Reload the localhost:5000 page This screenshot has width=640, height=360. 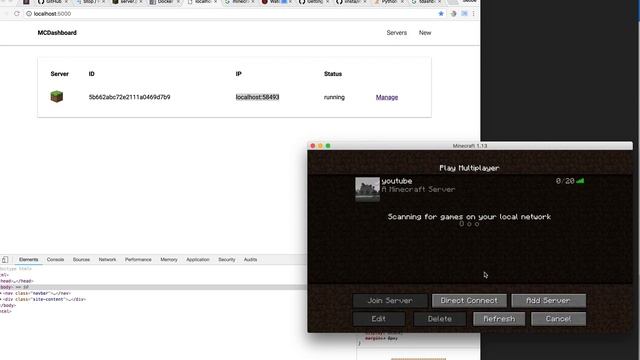(x=17, y=13)
